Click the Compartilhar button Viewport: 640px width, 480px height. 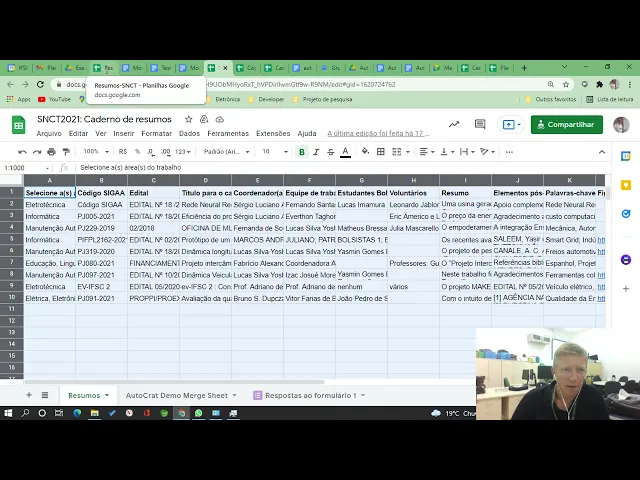567,124
